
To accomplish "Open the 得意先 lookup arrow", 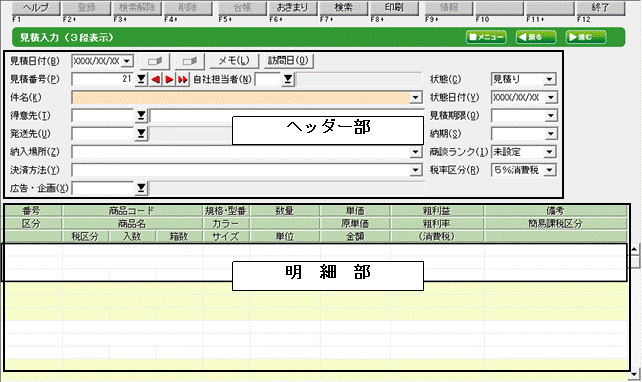I will point(141,115).
